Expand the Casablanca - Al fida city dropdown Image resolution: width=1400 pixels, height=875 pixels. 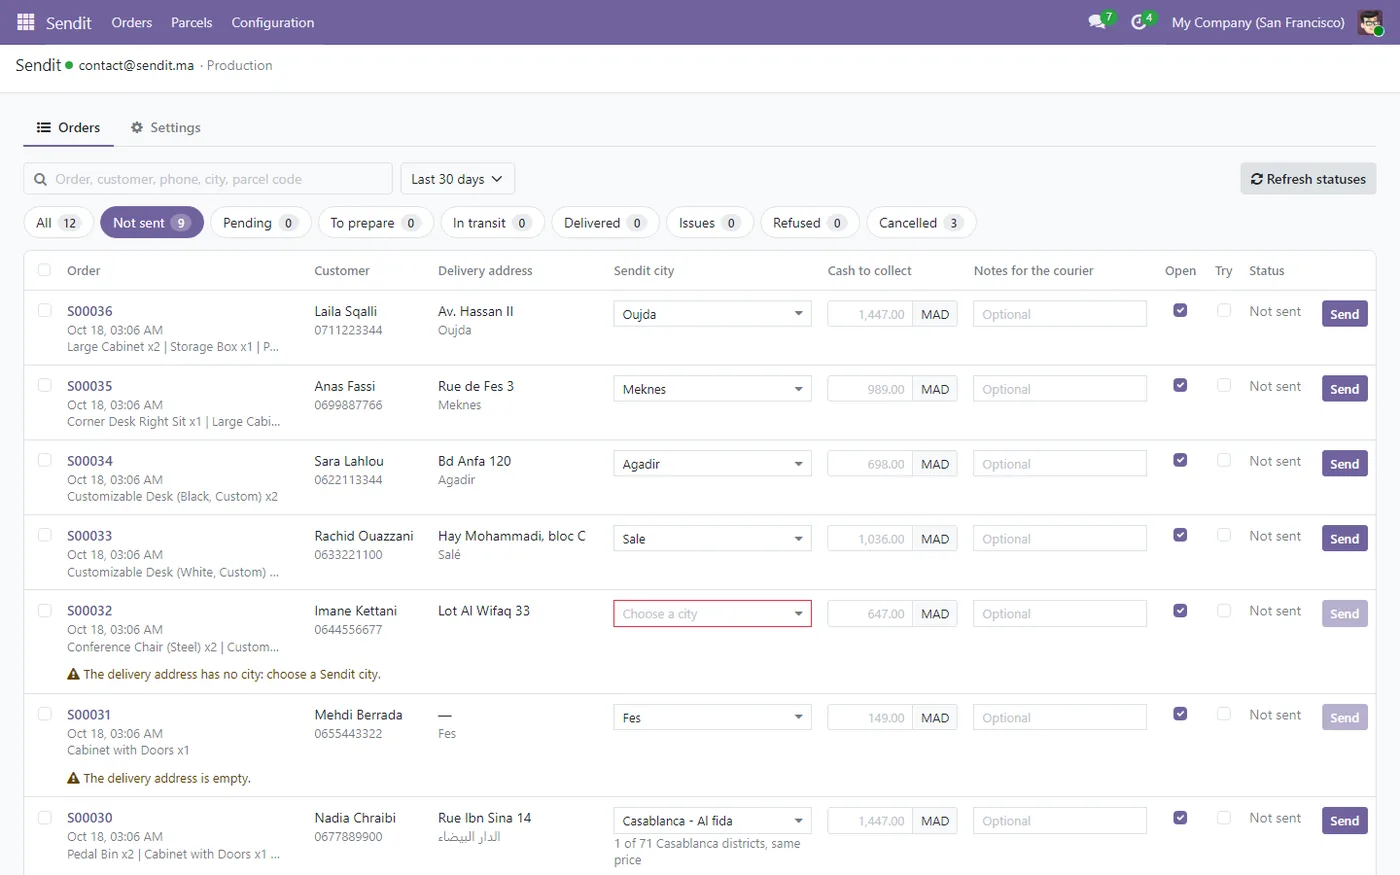712,821
